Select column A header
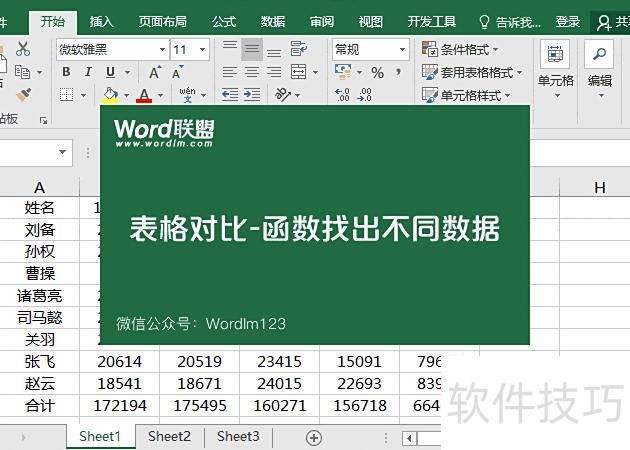Viewport: 630px width, 450px height. (39, 187)
